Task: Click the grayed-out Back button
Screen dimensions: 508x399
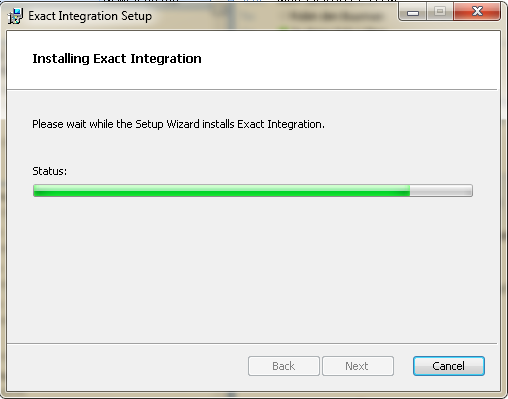Action: tap(284, 366)
